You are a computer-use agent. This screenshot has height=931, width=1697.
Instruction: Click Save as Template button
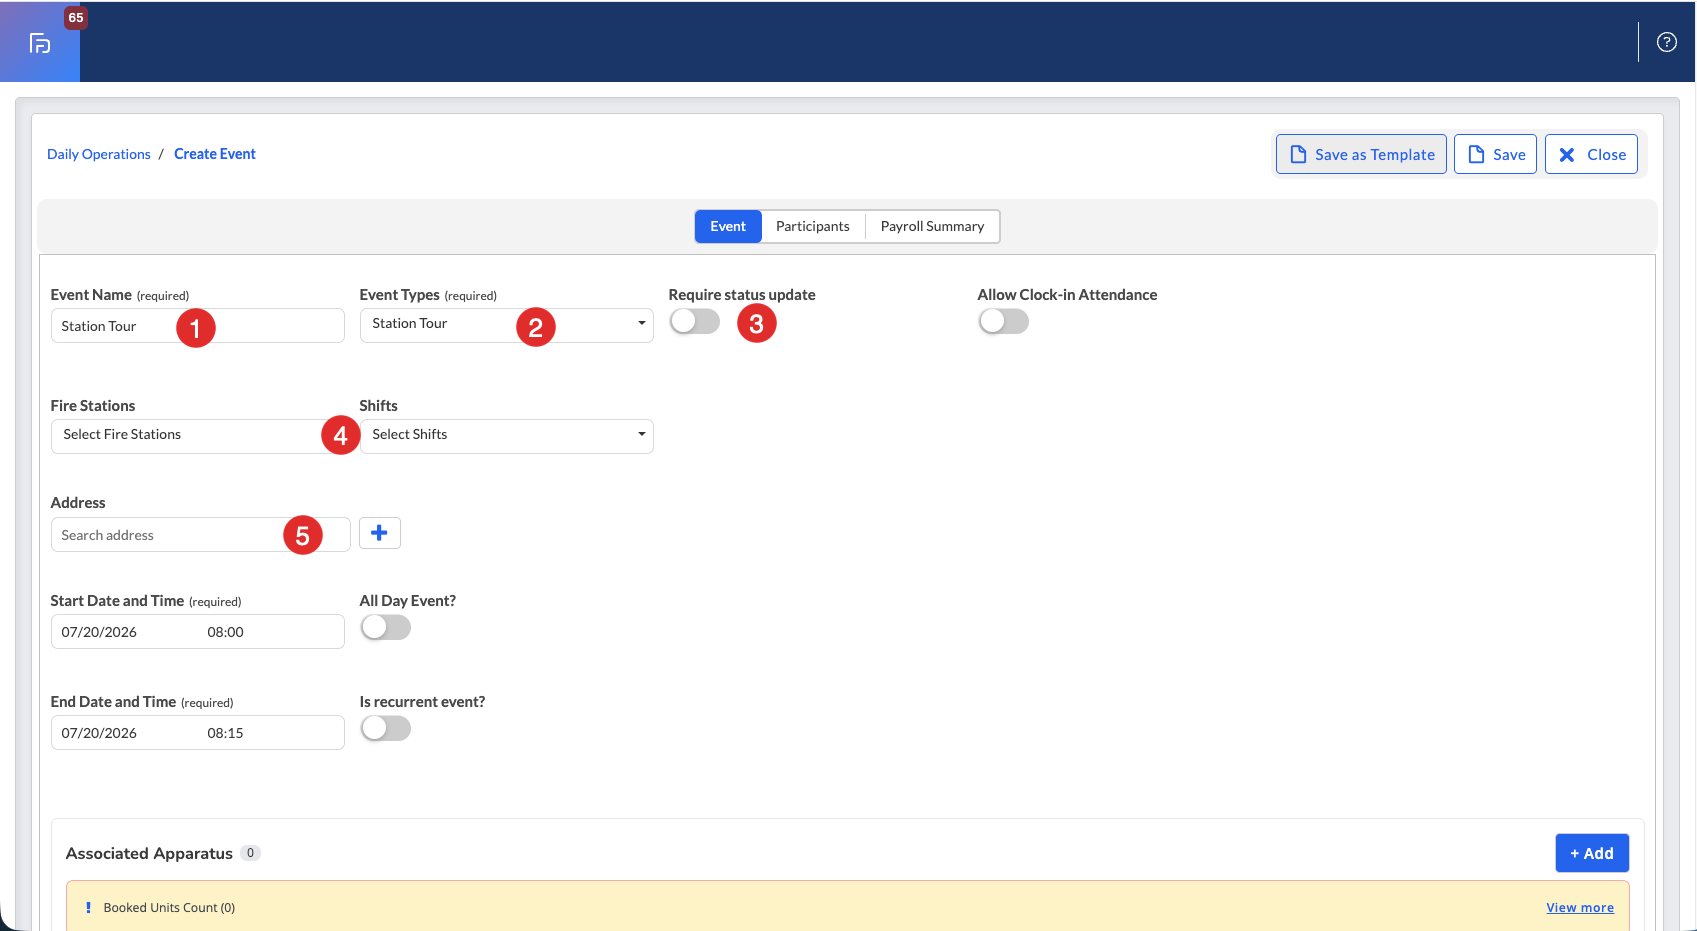tap(1361, 154)
